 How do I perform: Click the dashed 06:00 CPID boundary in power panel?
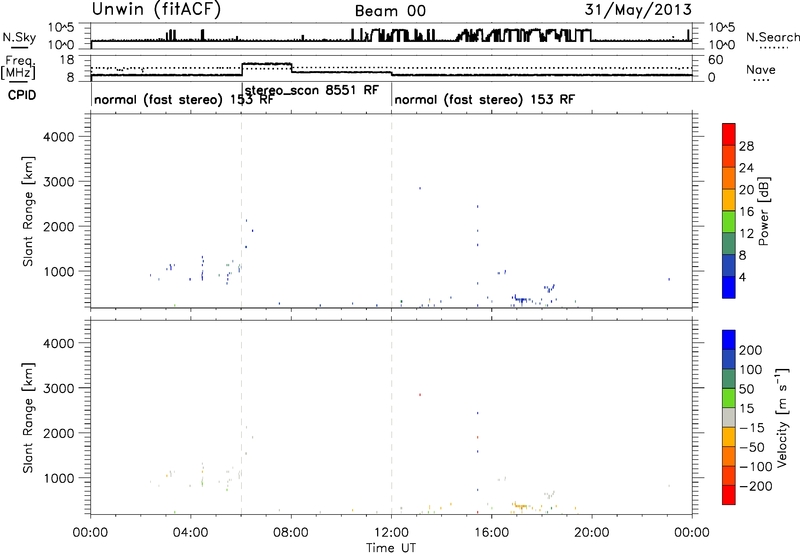241,211
